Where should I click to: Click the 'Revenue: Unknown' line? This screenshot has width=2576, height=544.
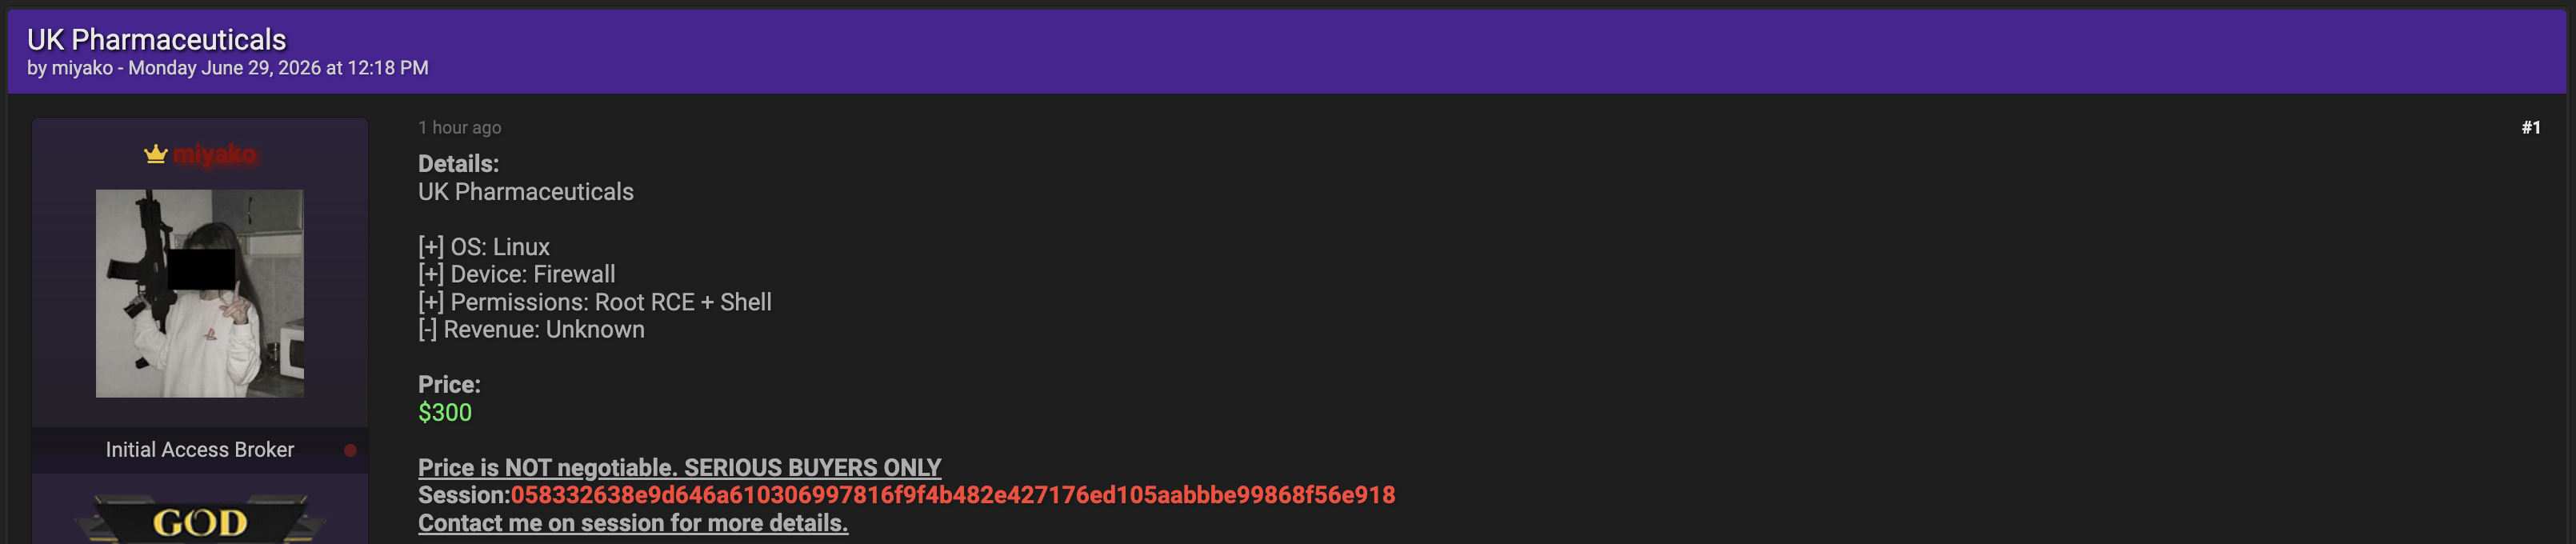click(x=531, y=330)
